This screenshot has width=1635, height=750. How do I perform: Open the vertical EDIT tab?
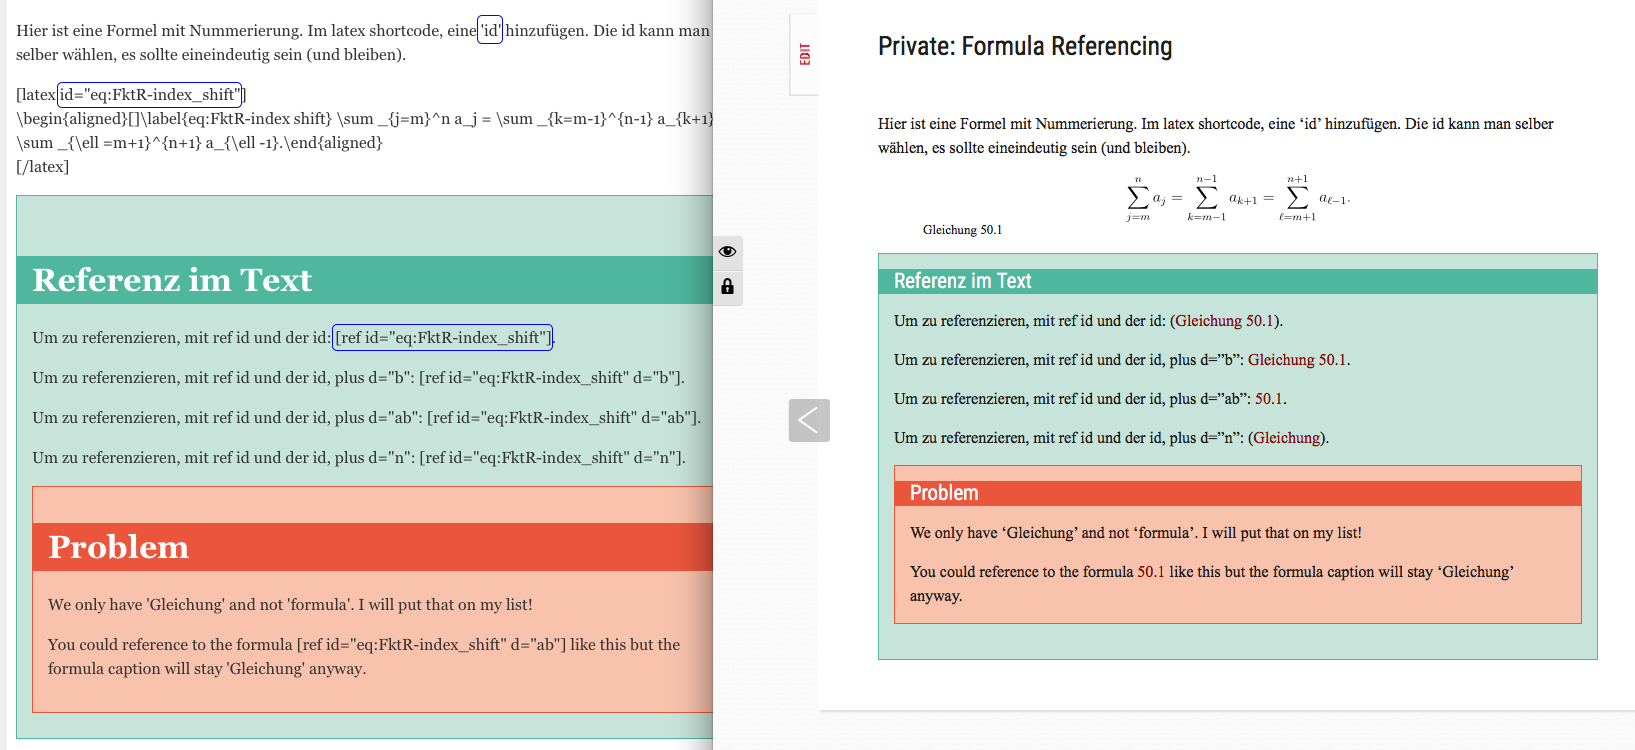(805, 54)
